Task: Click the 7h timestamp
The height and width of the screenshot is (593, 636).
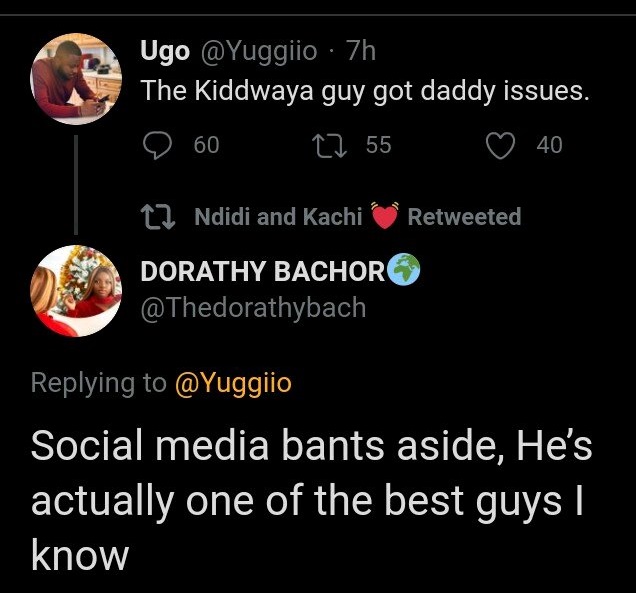Action: pos(359,49)
